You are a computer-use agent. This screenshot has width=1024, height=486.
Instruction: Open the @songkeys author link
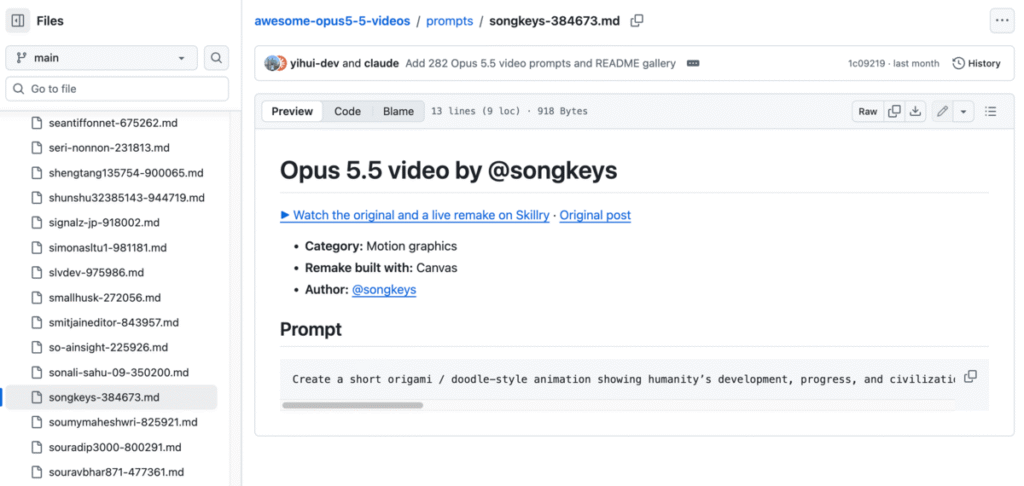(x=384, y=289)
